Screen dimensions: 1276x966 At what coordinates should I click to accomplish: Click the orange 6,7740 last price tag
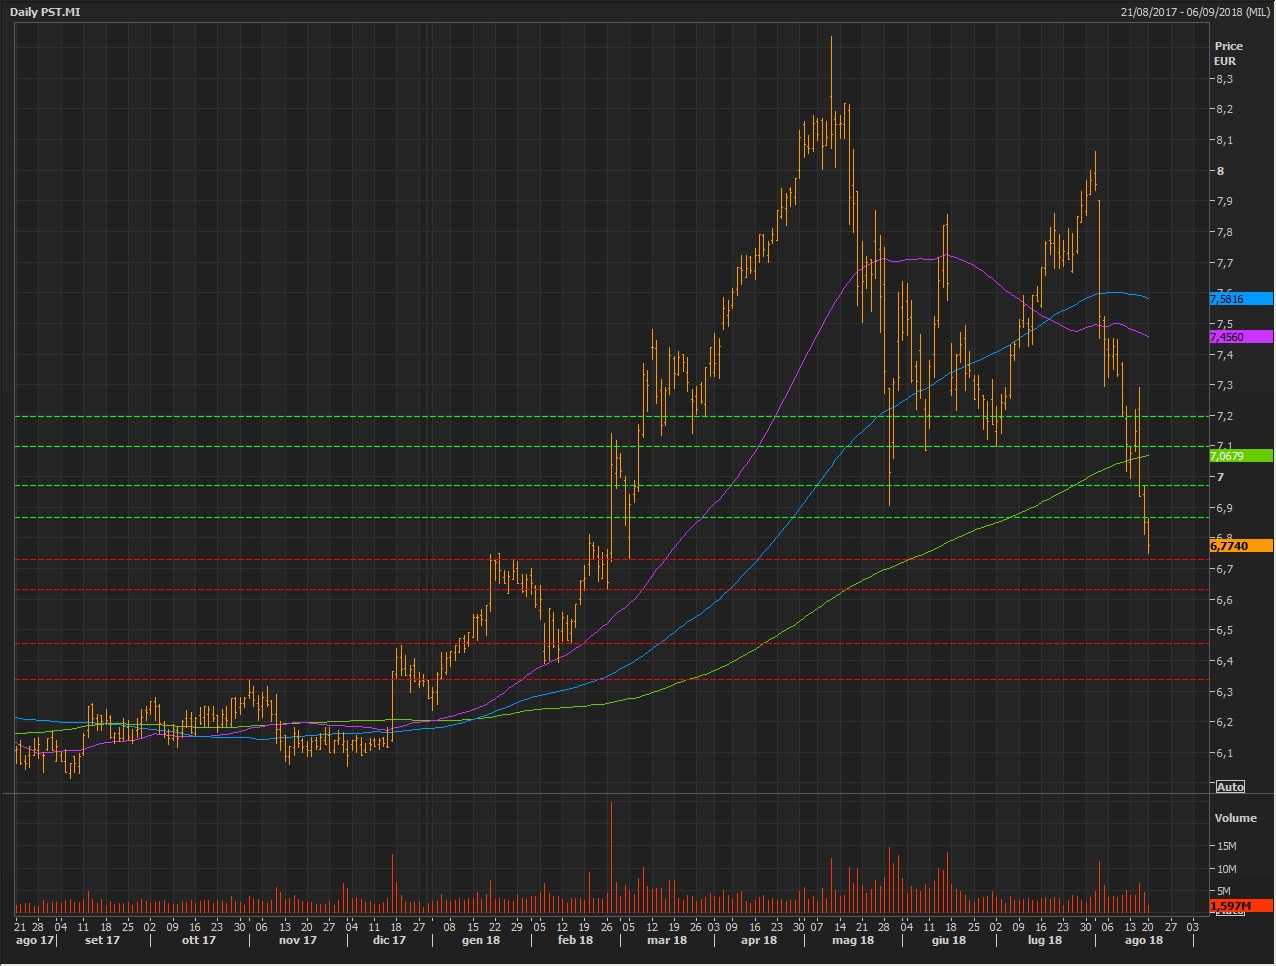pyautogui.click(x=1240, y=546)
